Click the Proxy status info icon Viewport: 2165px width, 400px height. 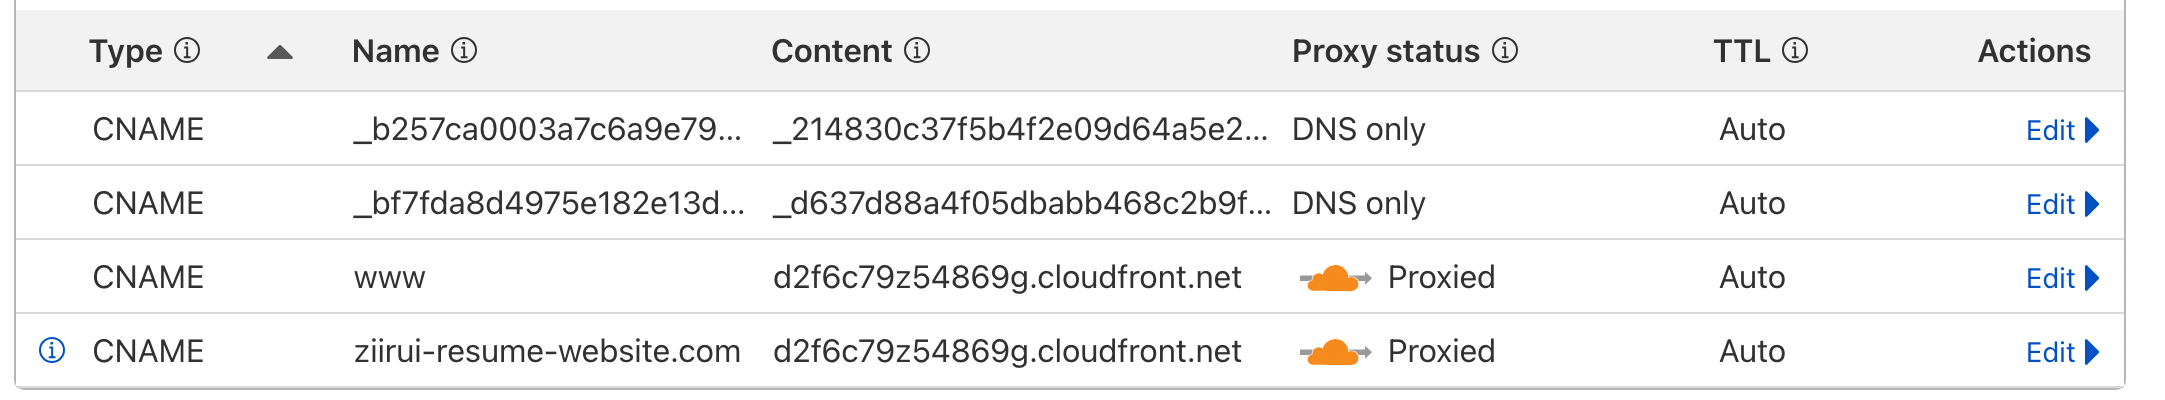(1505, 51)
